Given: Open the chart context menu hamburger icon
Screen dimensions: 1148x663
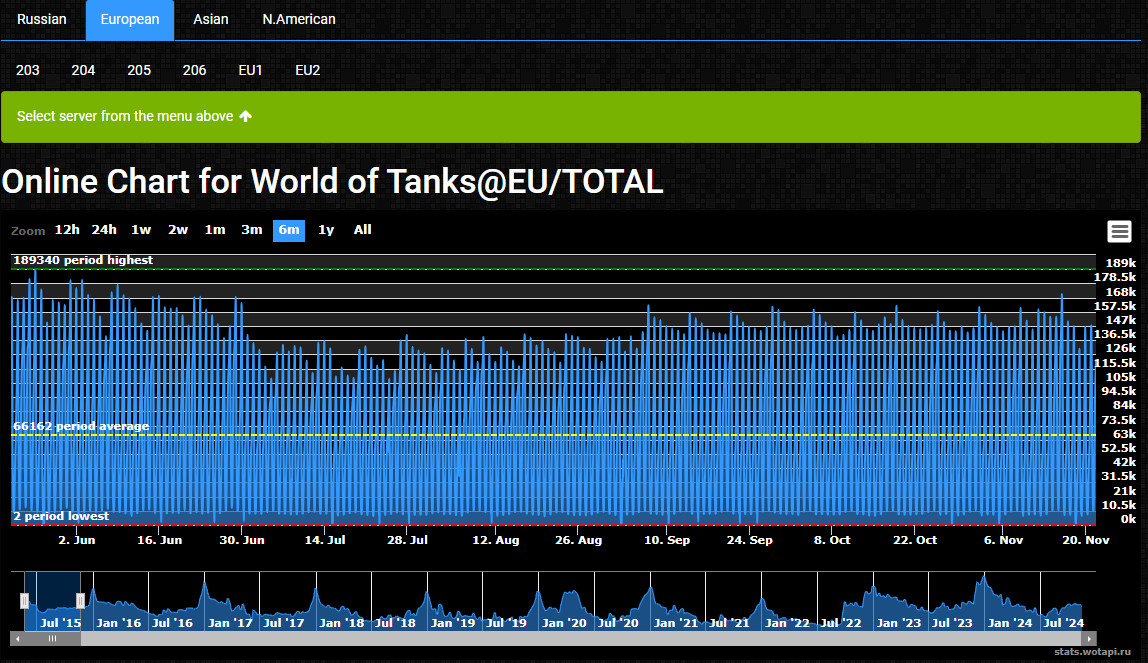Looking at the screenshot, I should click(x=1119, y=232).
